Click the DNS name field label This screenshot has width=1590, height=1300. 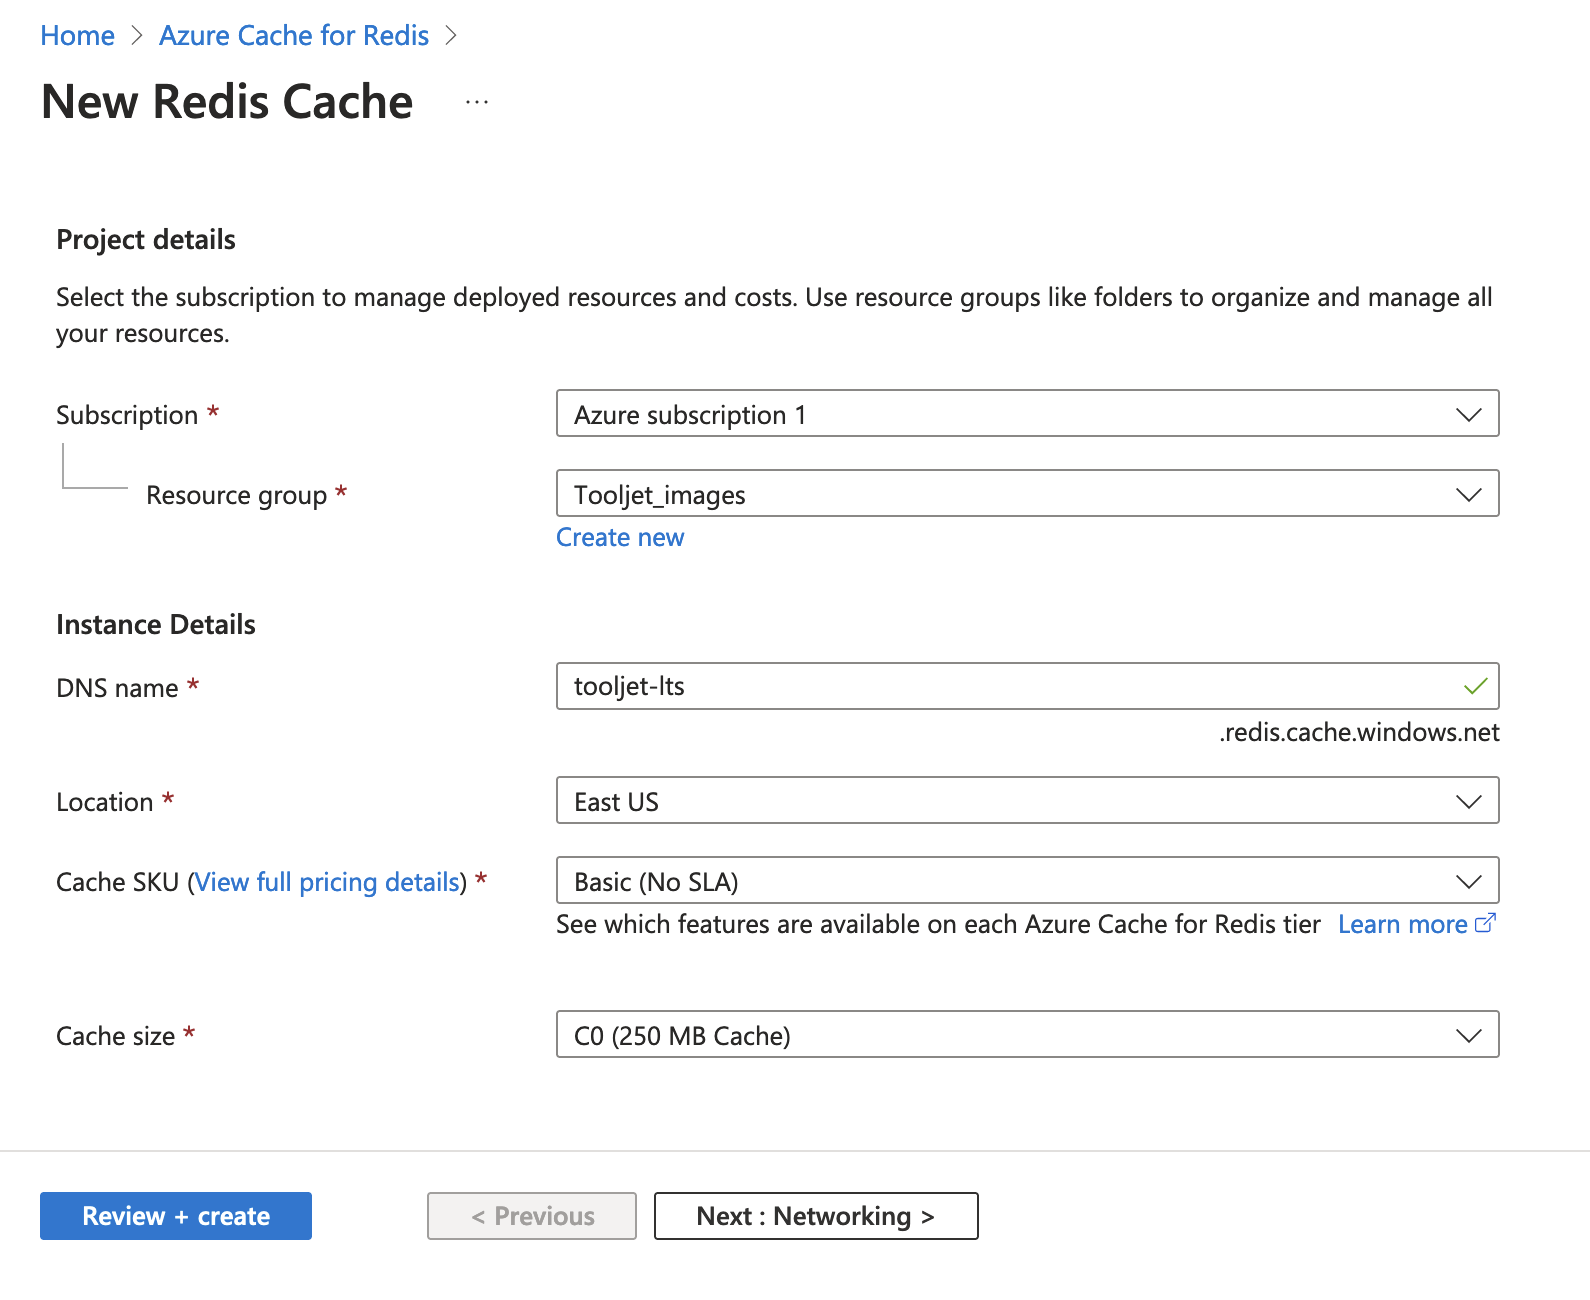(117, 688)
